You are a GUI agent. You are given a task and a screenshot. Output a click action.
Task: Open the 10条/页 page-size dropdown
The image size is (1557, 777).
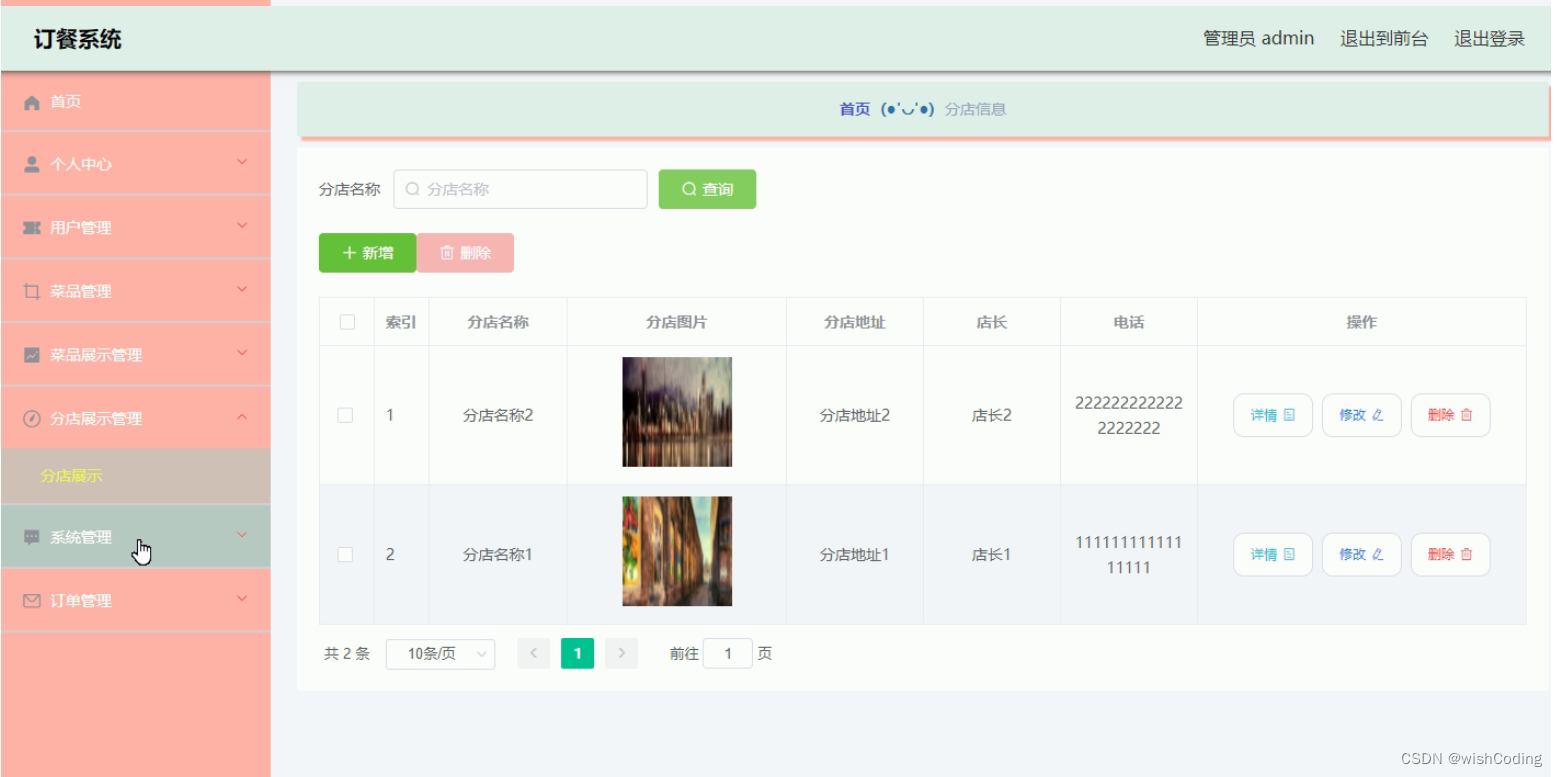pos(440,653)
